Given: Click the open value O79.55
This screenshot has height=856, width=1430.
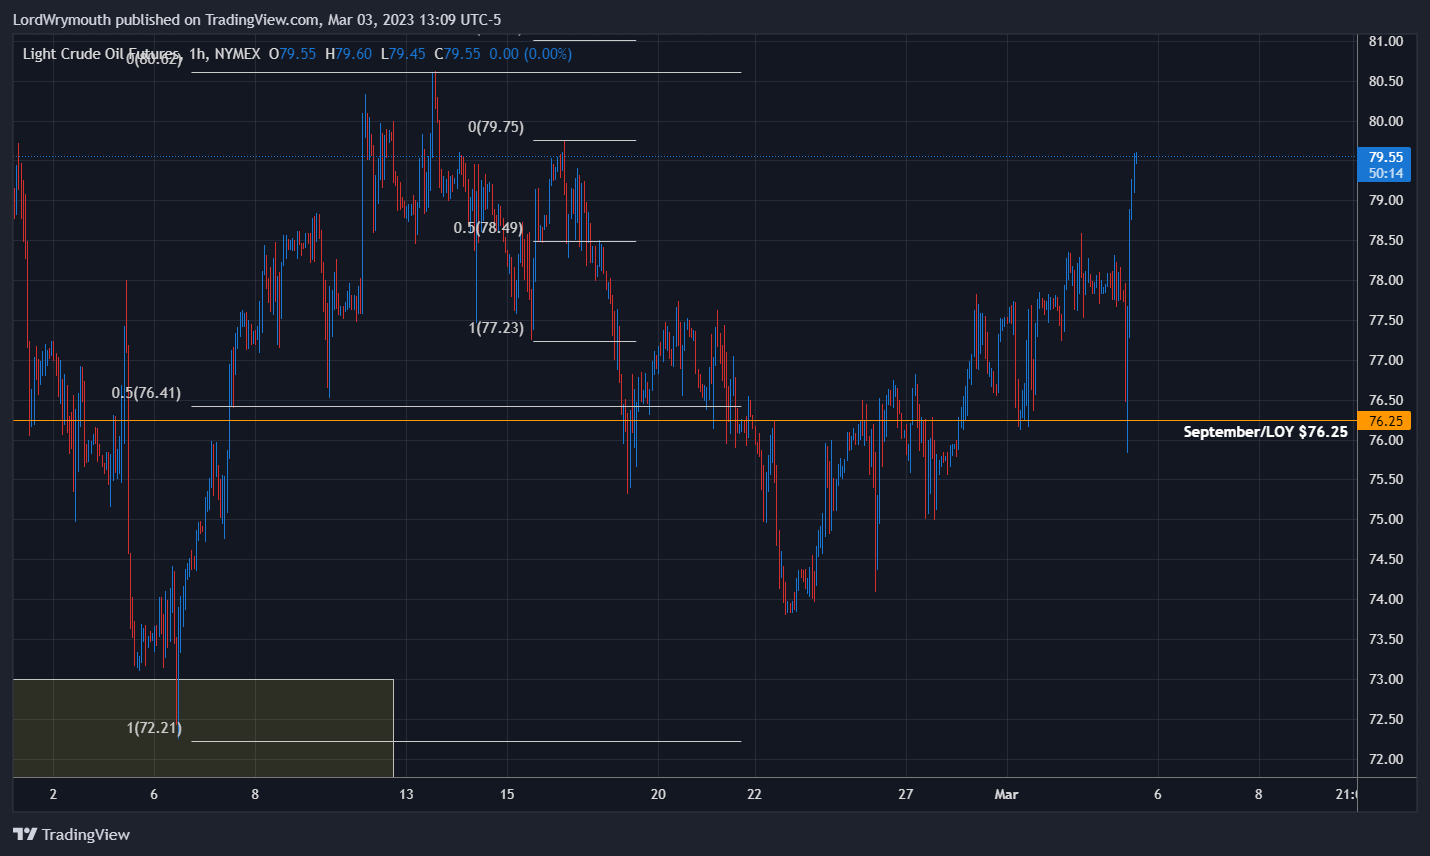Looking at the screenshot, I should 292,54.
